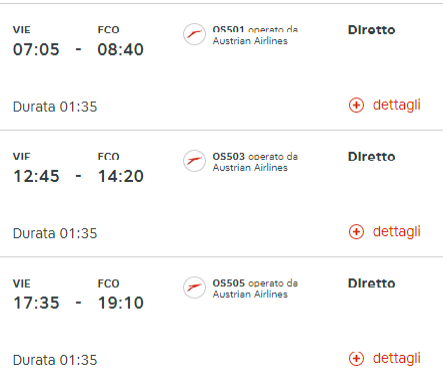The width and height of the screenshot is (443, 382).
Task: Click the Austrian Airlines logo for OS503
Action: [x=194, y=161]
